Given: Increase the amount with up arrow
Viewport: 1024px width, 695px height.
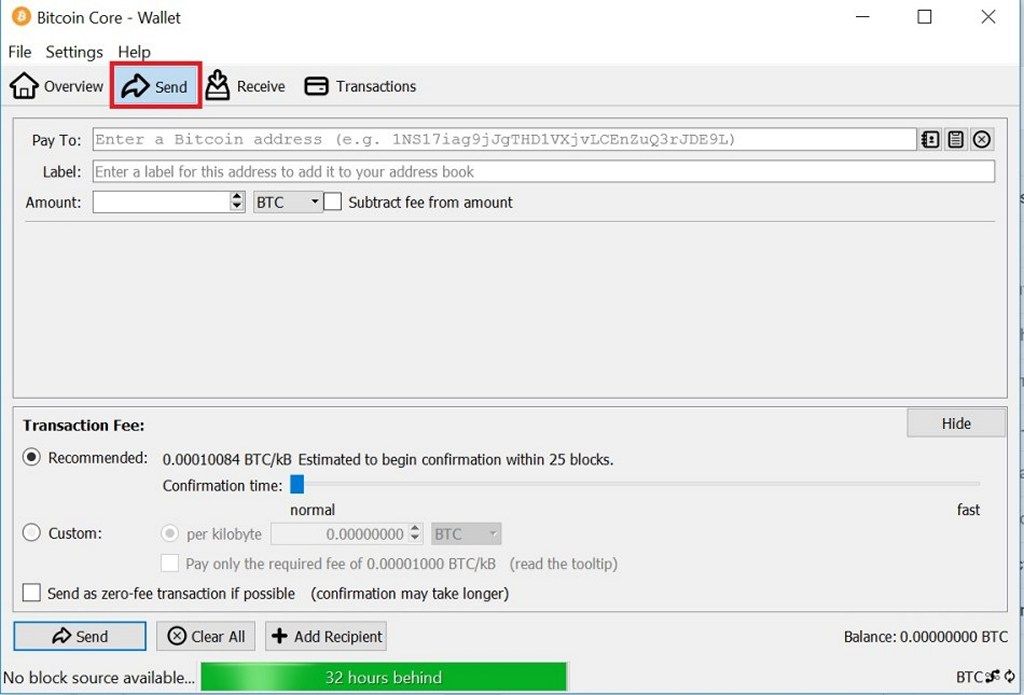Looking at the screenshot, I should tap(237, 197).
